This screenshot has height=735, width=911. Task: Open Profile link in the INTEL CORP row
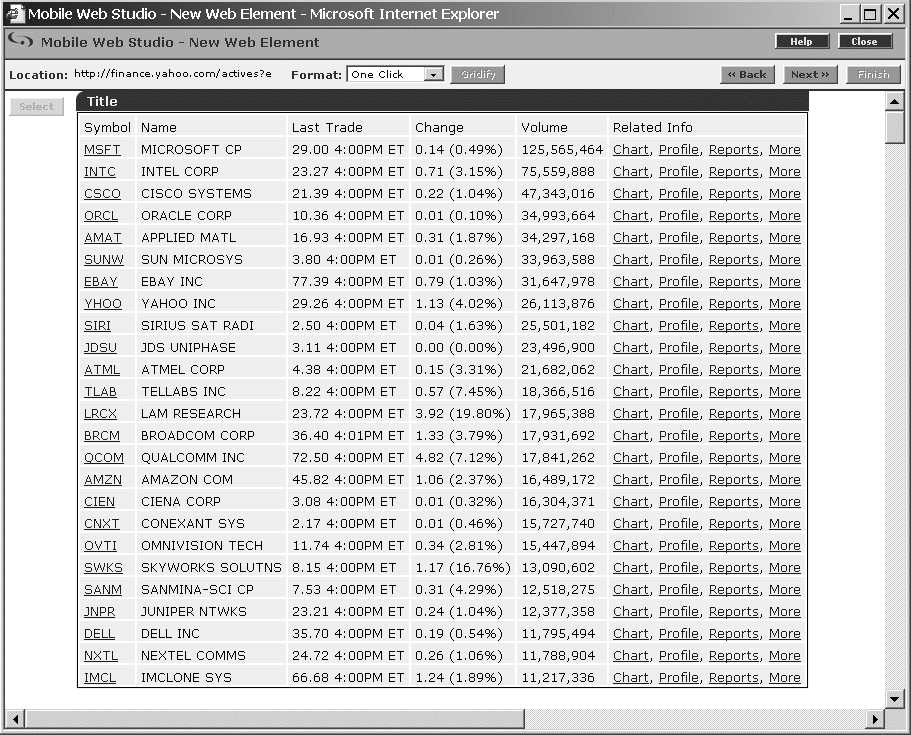click(x=679, y=171)
